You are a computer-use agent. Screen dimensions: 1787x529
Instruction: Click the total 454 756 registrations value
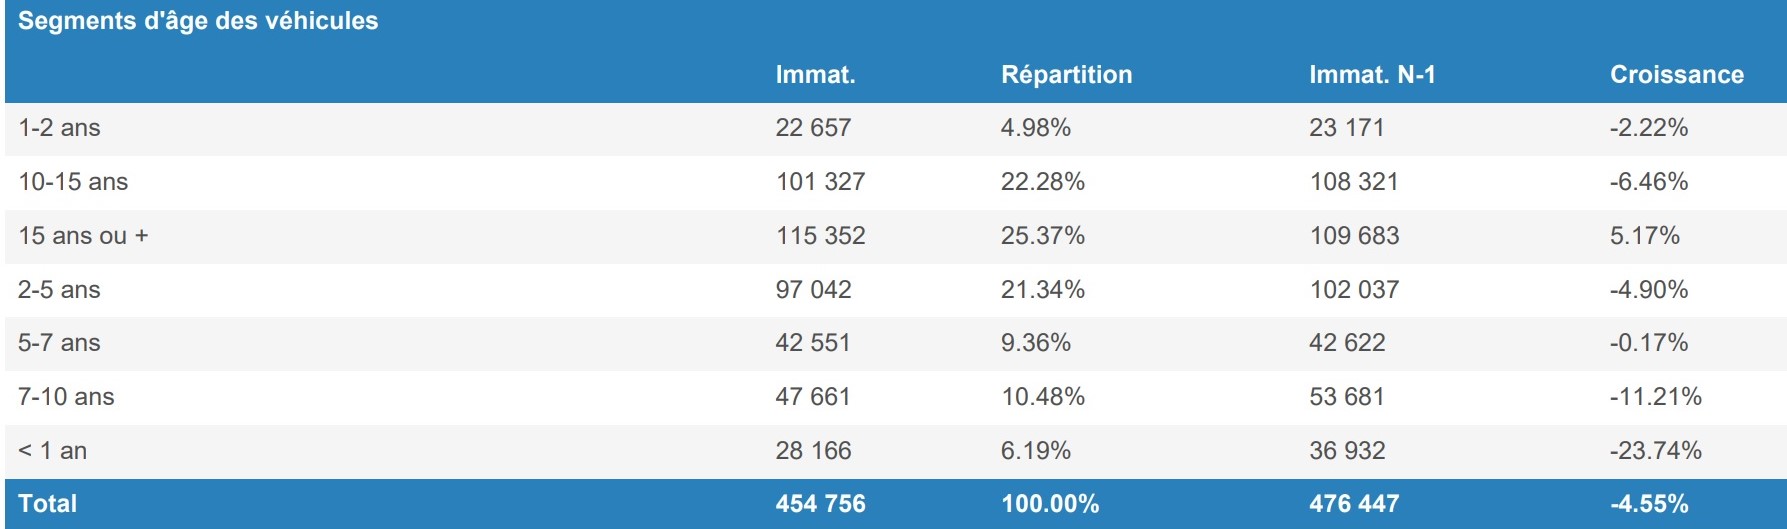coord(820,504)
